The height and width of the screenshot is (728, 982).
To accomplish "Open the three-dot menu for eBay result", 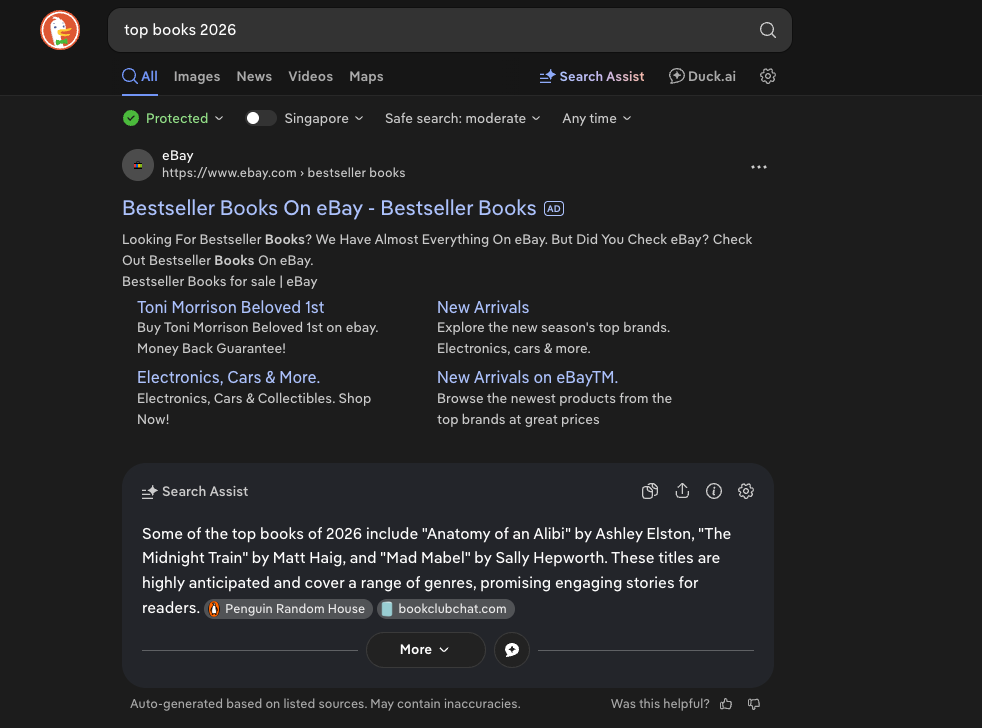I will click(x=758, y=167).
